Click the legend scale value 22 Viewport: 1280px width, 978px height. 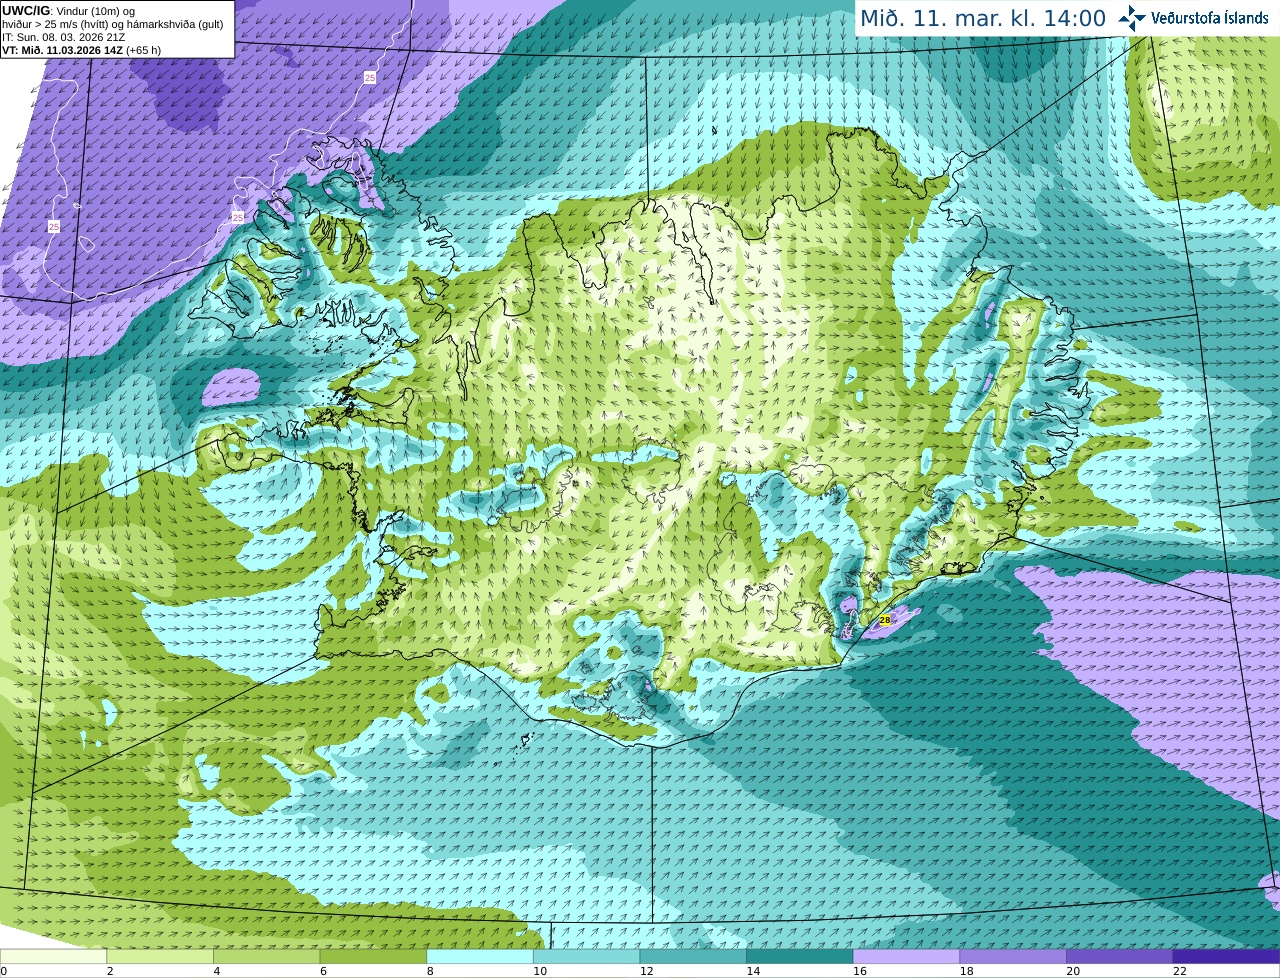pyautogui.click(x=1180, y=970)
